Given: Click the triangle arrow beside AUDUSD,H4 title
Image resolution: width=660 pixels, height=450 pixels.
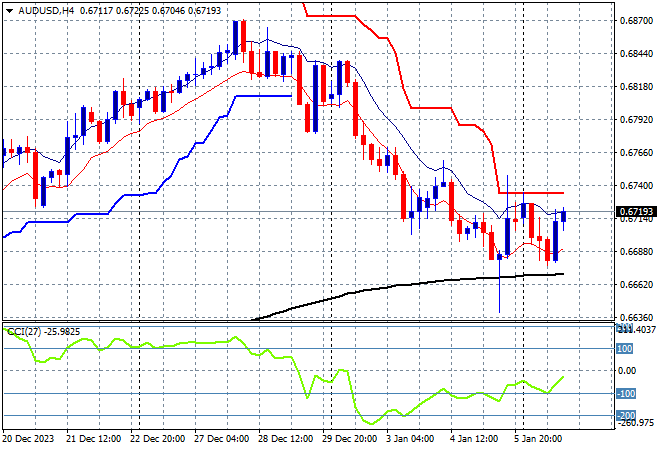Looking at the screenshot, I should [8, 9].
